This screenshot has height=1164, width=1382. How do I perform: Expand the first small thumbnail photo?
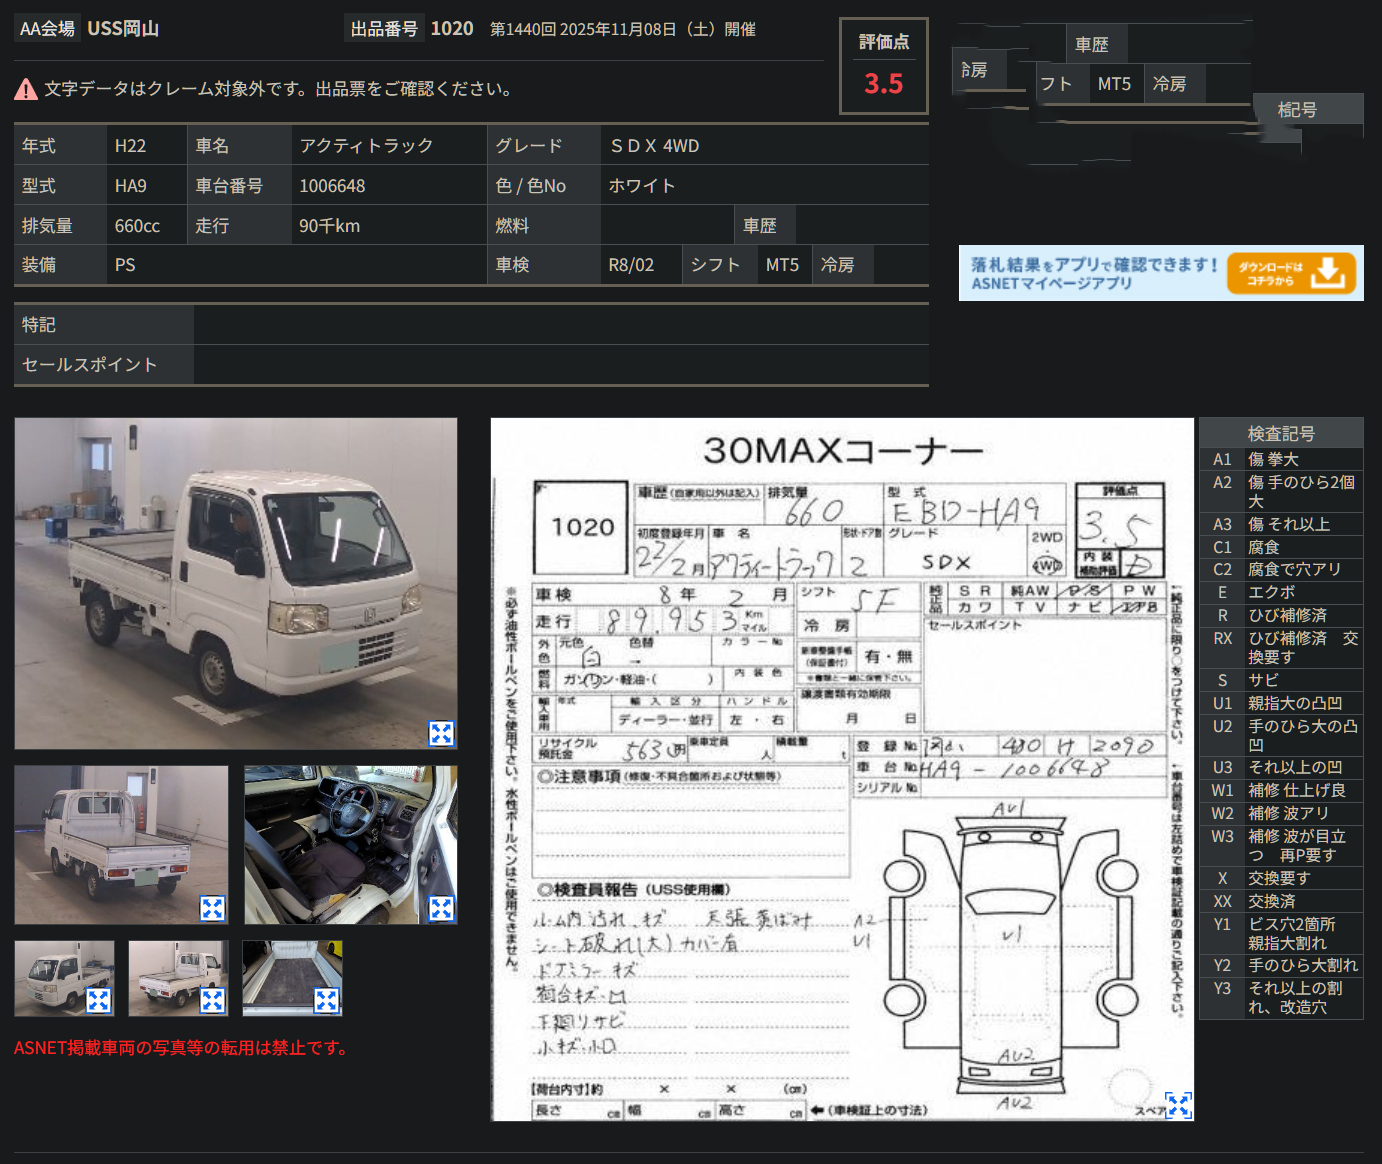click(x=98, y=1000)
